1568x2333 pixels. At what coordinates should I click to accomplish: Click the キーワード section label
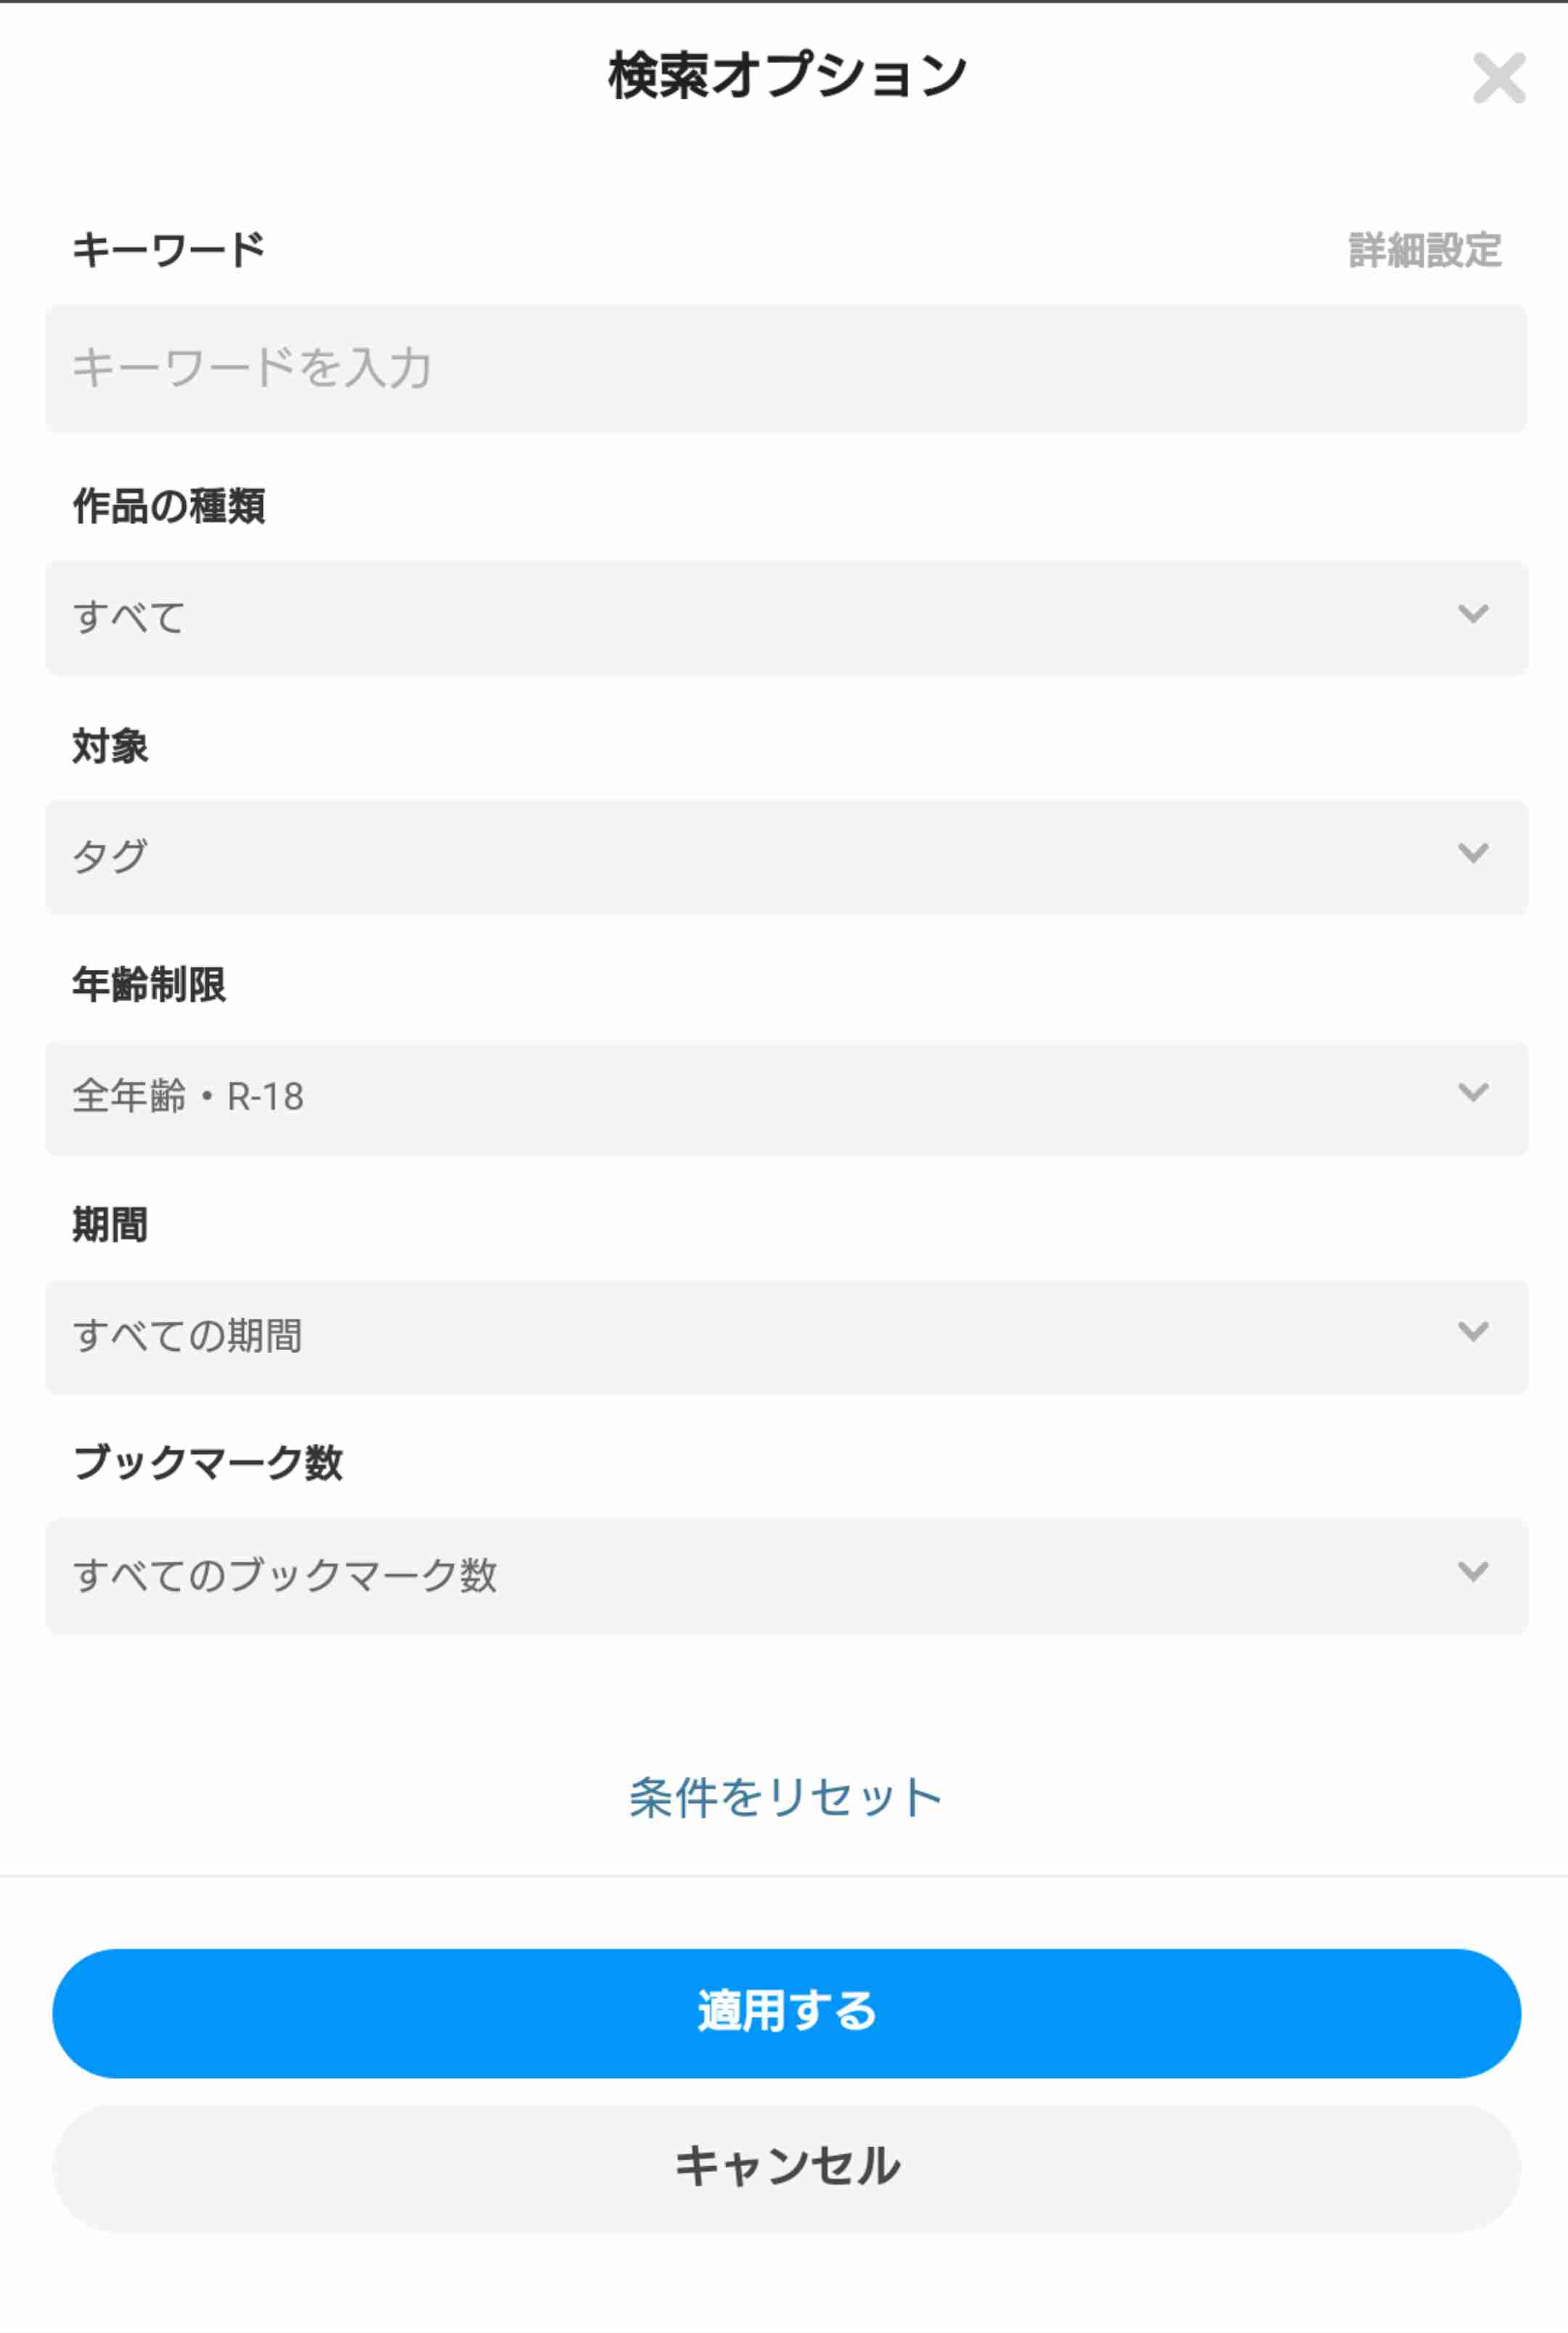pos(168,249)
